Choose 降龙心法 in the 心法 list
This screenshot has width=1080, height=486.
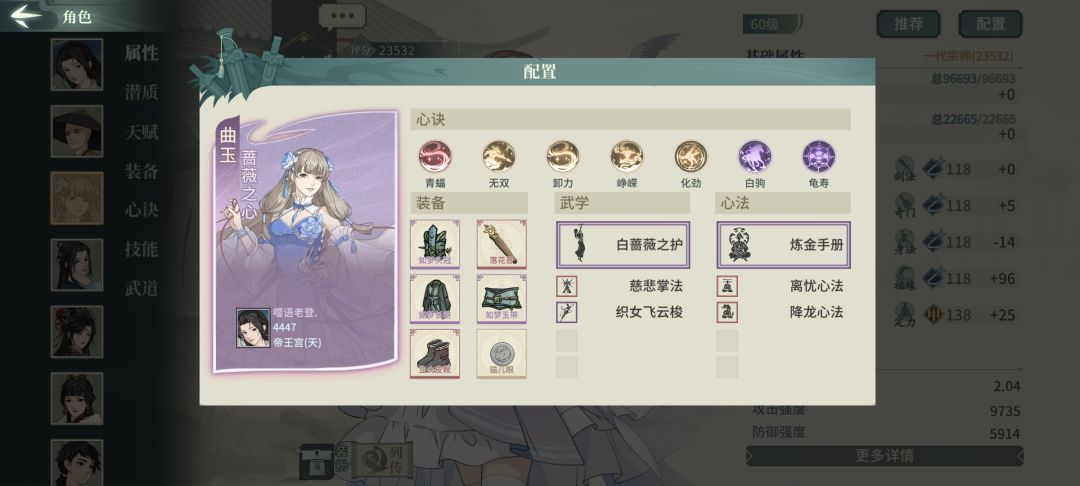(x=784, y=312)
